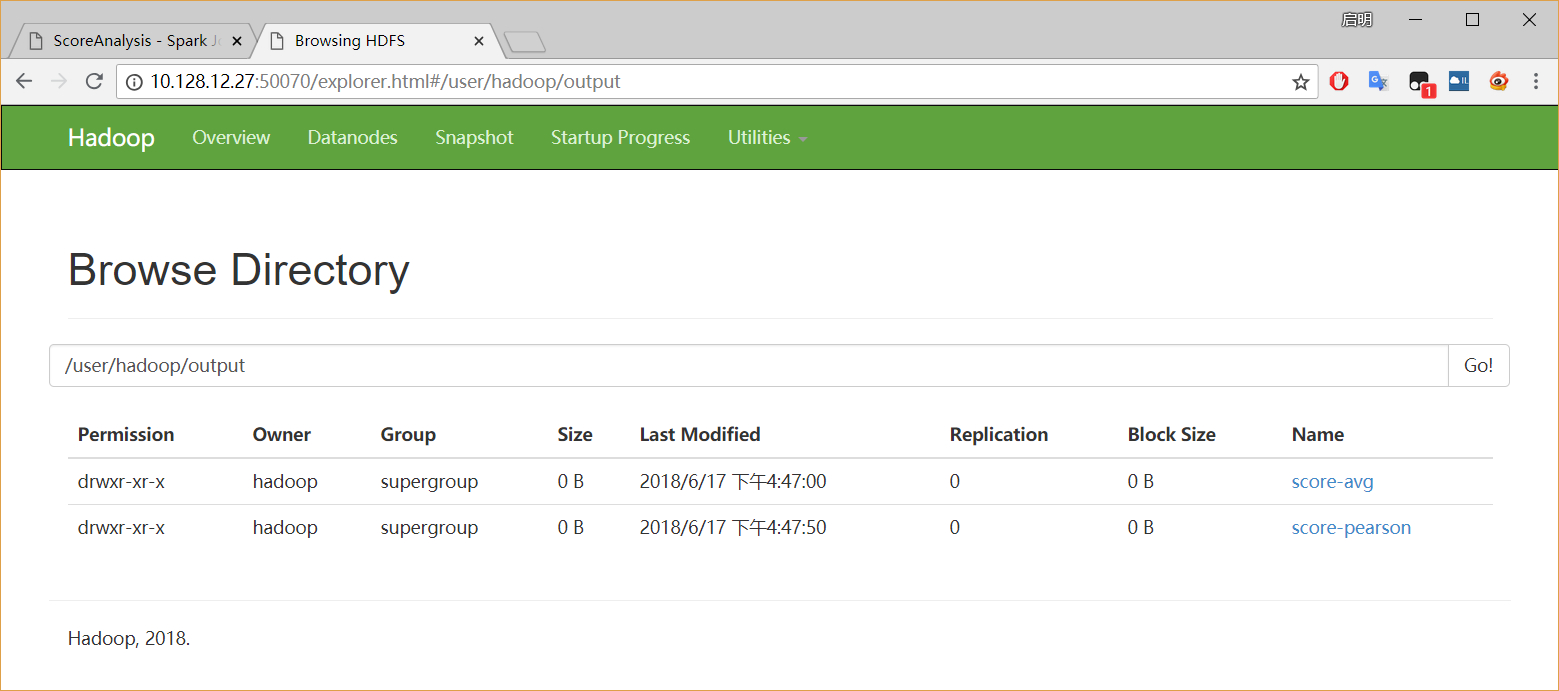Viewport: 1559px width, 691px height.
Task: Click the directory path input field
Action: coord(748,365)
